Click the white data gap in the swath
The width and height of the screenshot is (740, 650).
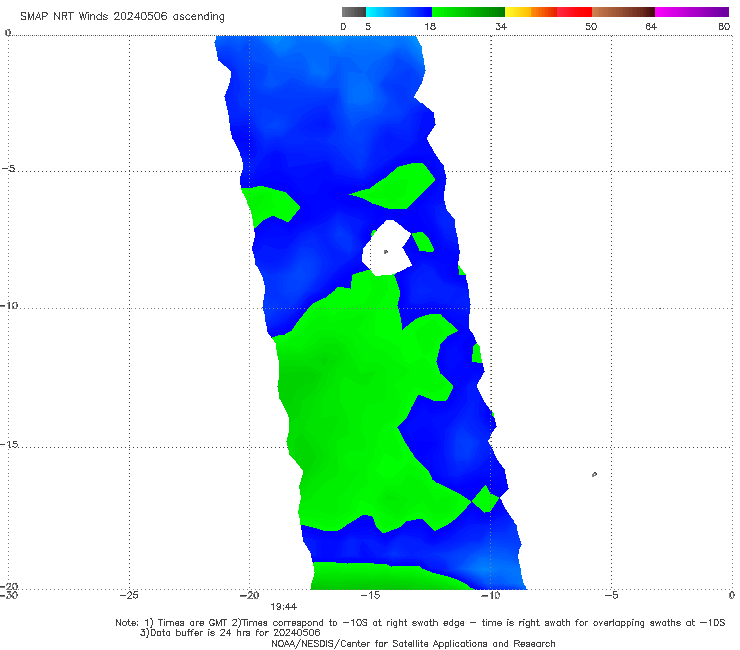(387, 248)
